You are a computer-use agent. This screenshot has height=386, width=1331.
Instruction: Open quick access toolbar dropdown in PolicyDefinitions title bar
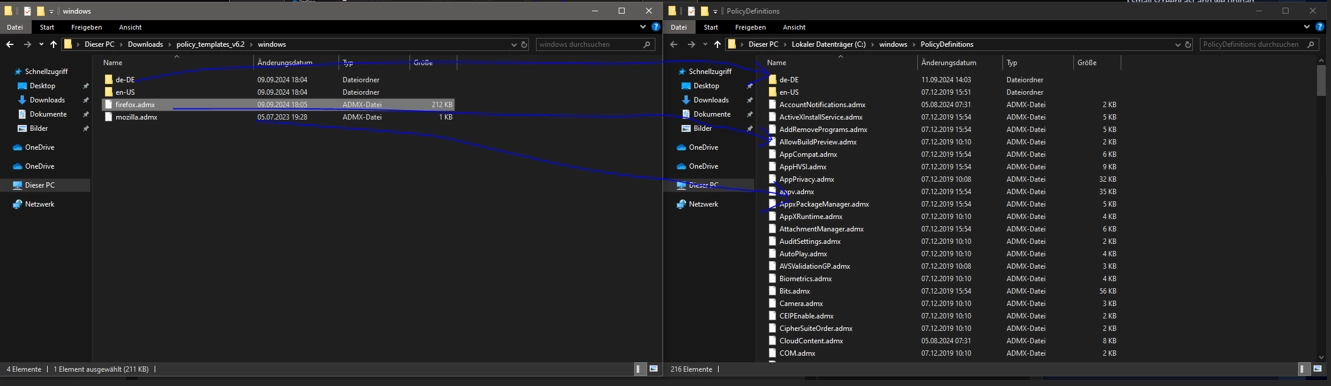(715, 11)
